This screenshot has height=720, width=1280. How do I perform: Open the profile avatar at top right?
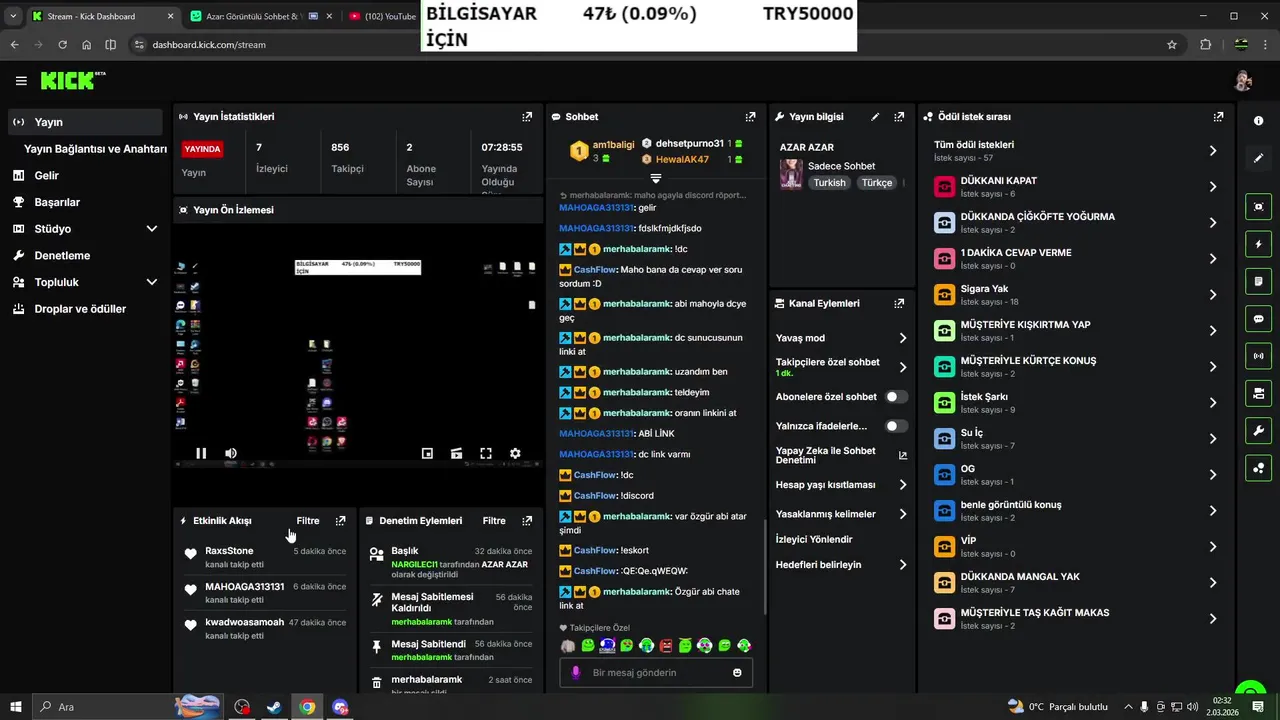tap(1243, 81)
